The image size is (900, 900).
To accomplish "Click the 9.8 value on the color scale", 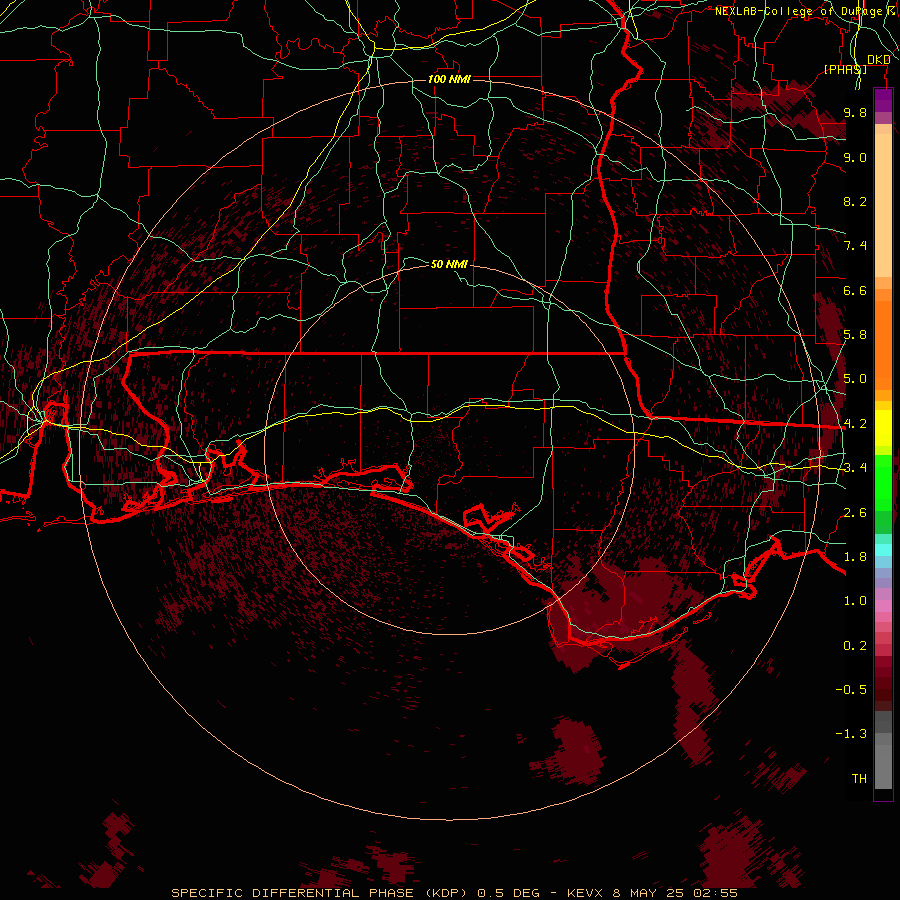I will (855, 112).
